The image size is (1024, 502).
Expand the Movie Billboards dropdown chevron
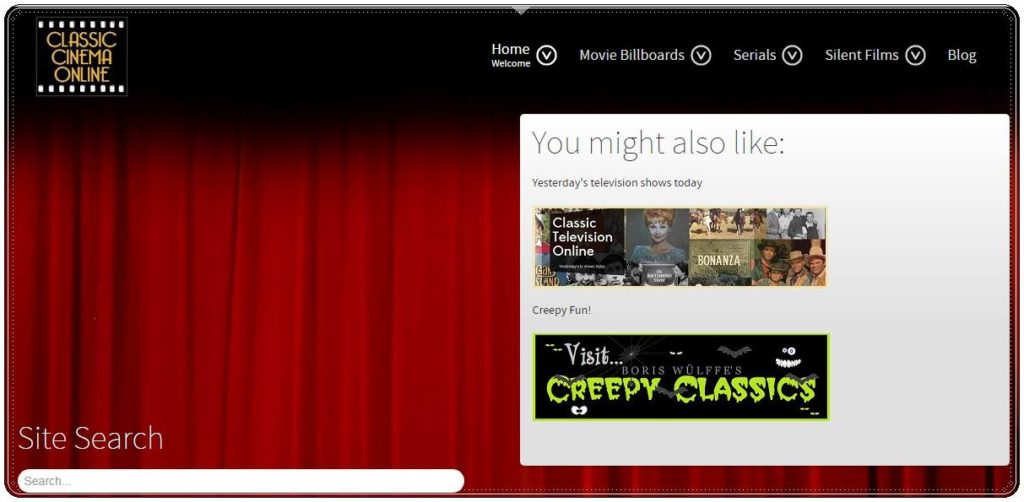[x=701, y=55]
